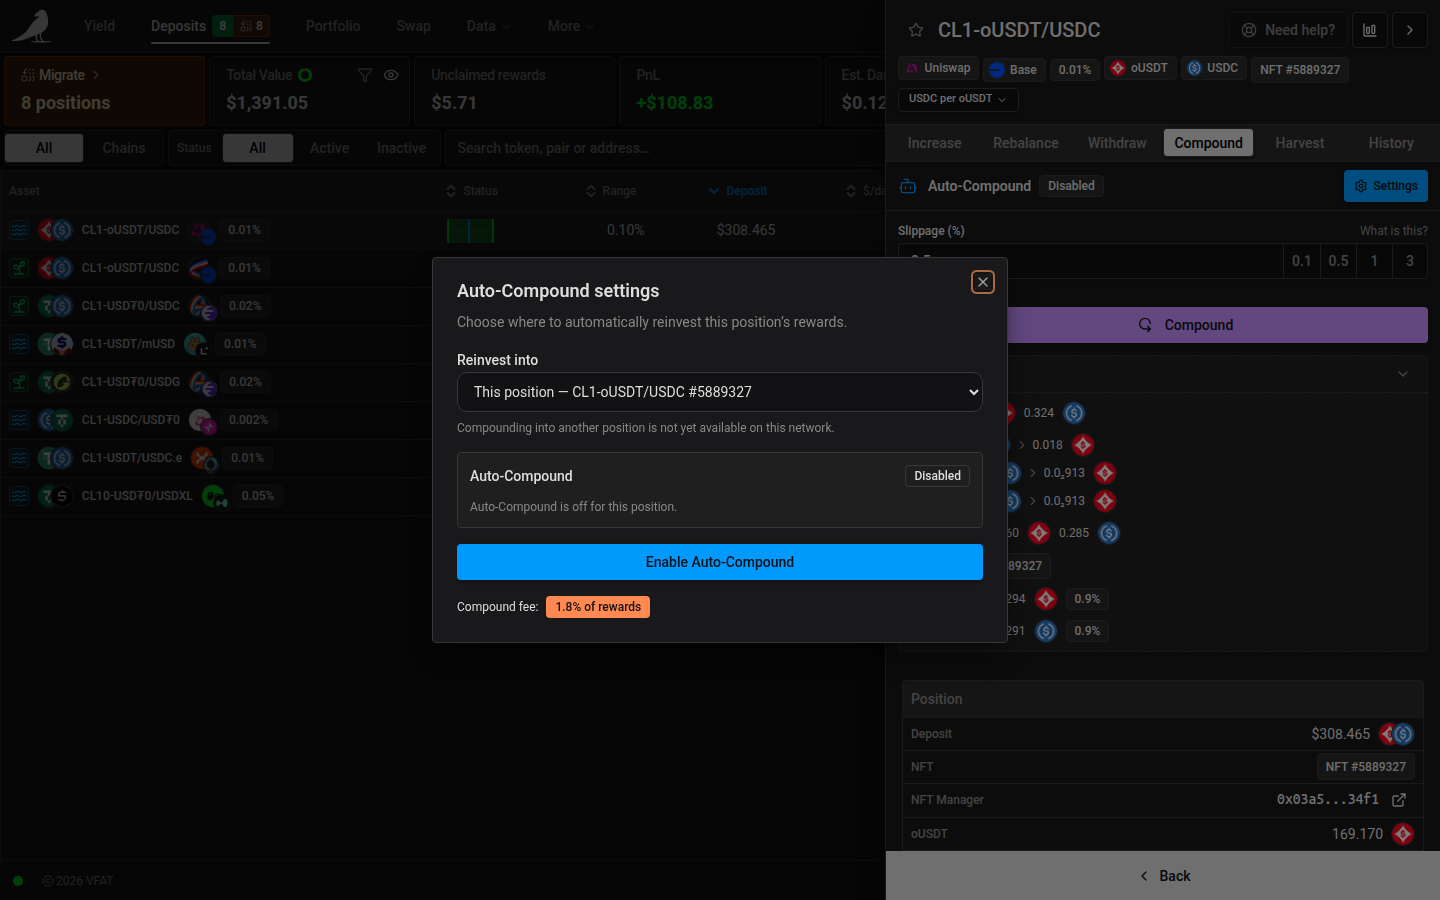Open the History tab
Image resolution: width=1440 pixels, height=900 pixels.
click(x=1391, y=143)
